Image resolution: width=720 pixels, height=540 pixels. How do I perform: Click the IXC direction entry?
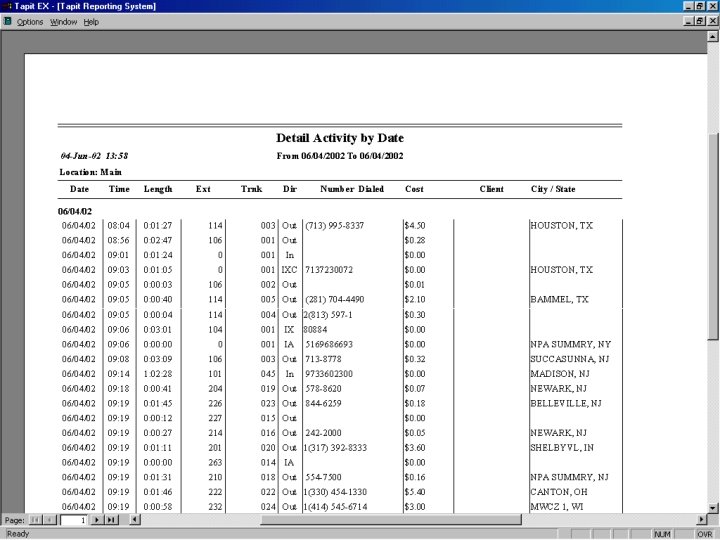click(x=289, y=270)
